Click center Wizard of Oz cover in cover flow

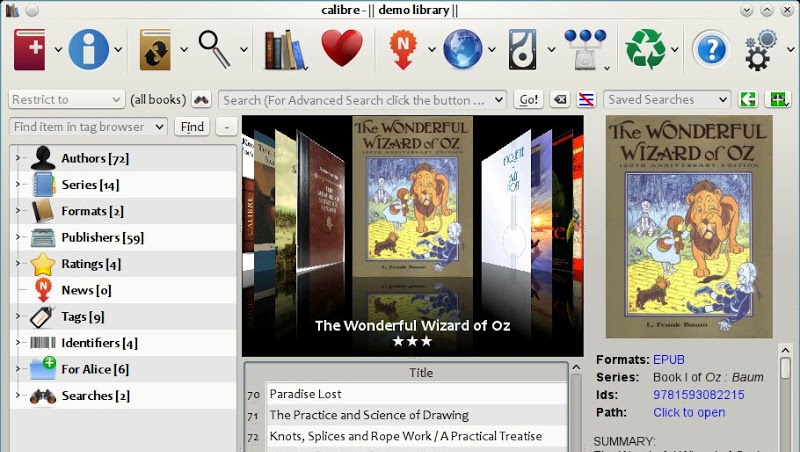(412, 197)
